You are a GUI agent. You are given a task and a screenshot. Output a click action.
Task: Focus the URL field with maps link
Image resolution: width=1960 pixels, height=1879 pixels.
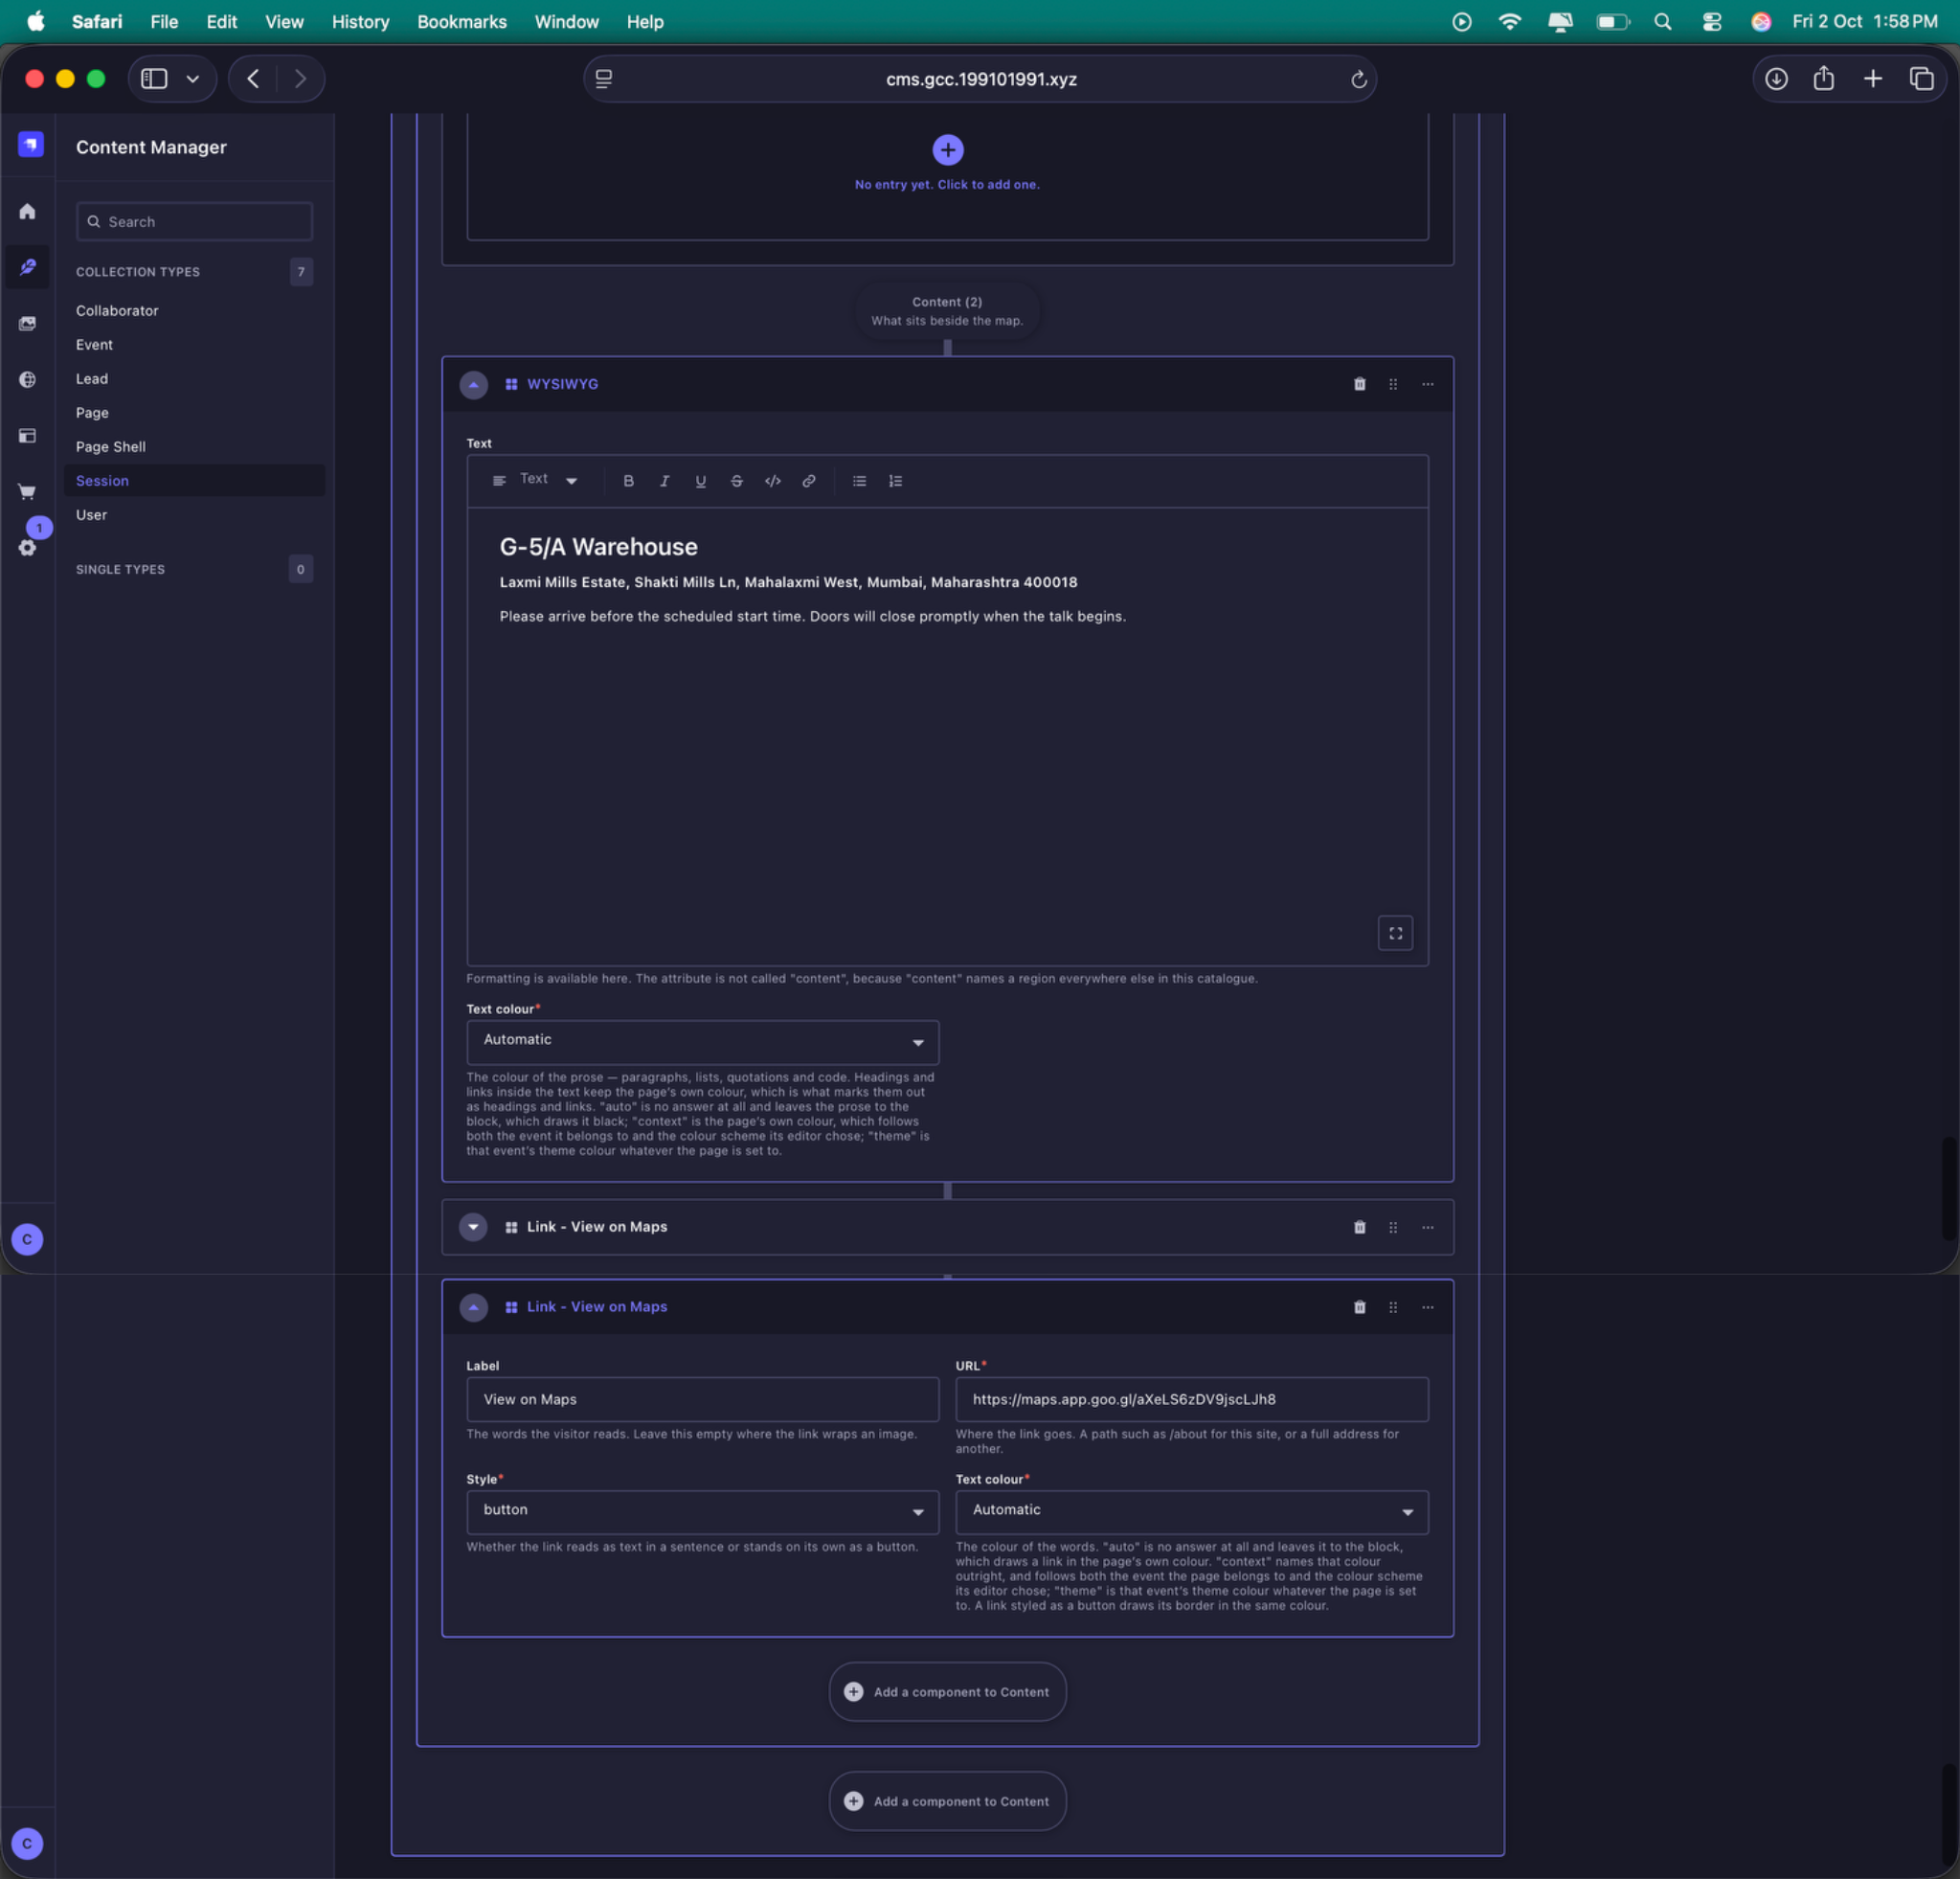click(x=1191, y=1399)
